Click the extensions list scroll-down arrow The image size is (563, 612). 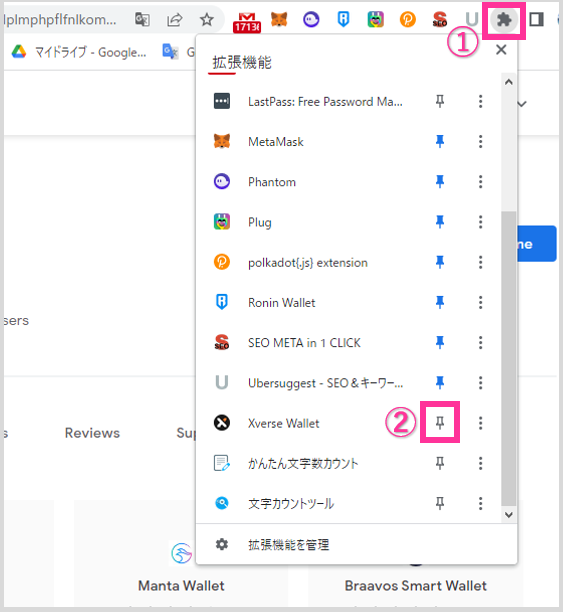508,514
